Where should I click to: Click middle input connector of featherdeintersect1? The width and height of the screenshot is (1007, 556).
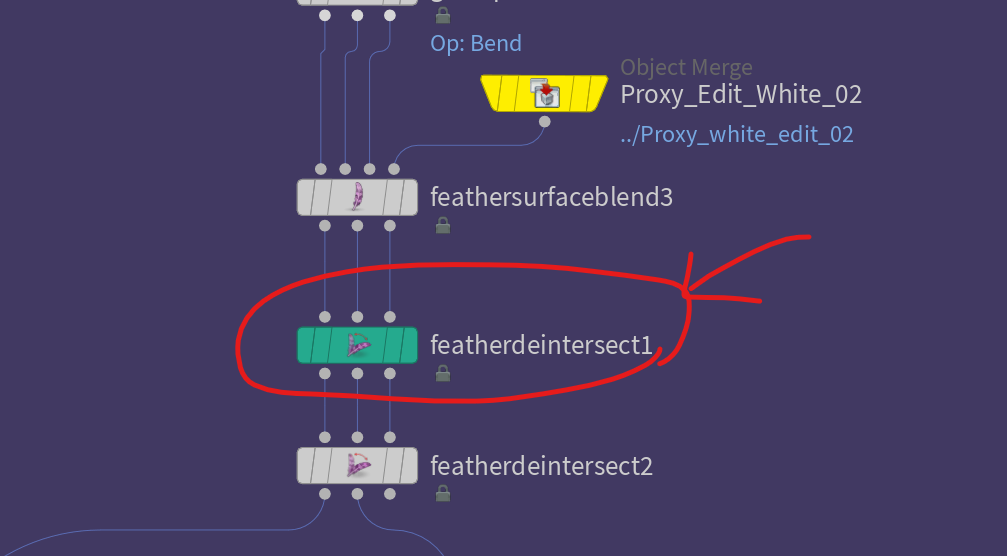click(x=357, y=317)
